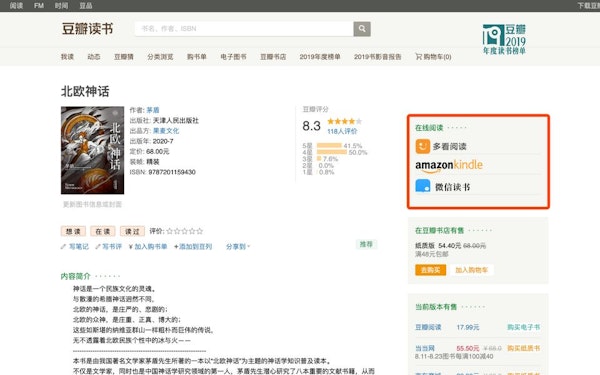Click the 豆瓣读书 logo
The height and width of the screenshot is (375, 600).
tap(88, 29)
